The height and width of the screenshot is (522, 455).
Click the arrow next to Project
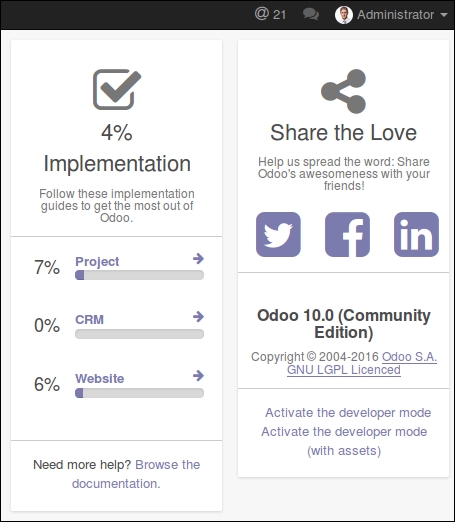click(x=198, y=258)
